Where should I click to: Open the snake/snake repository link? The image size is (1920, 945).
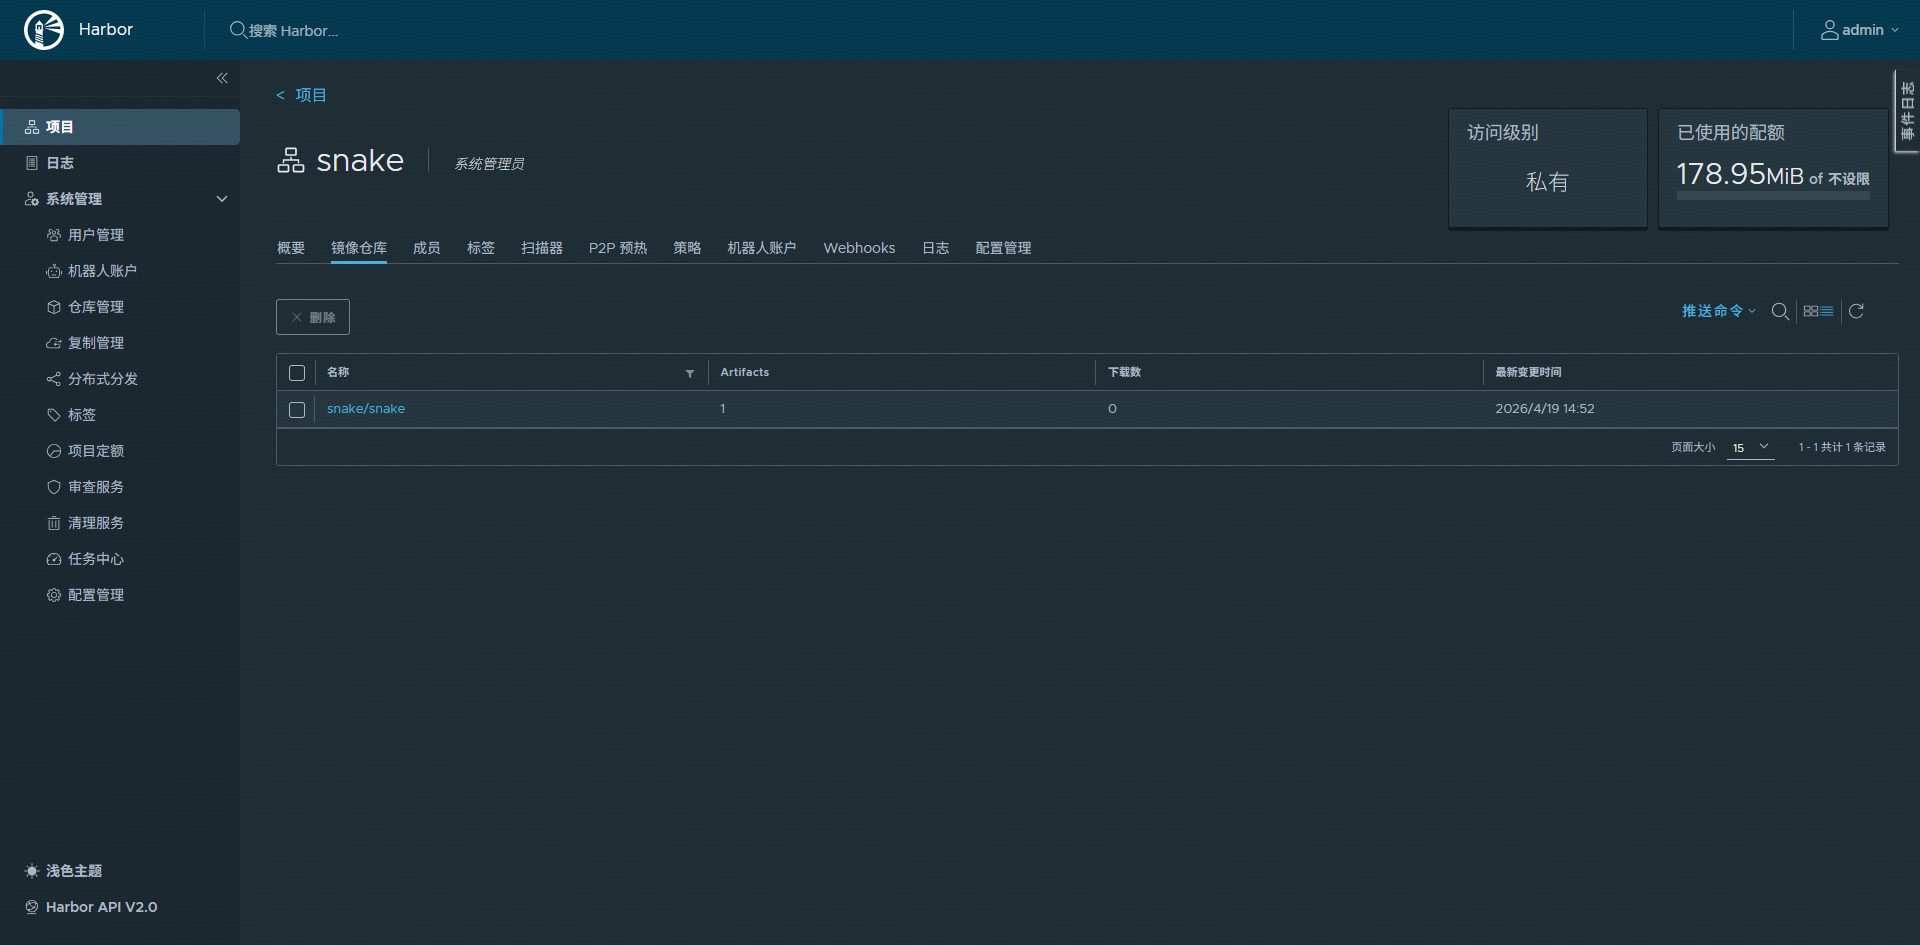coord(366,409)
